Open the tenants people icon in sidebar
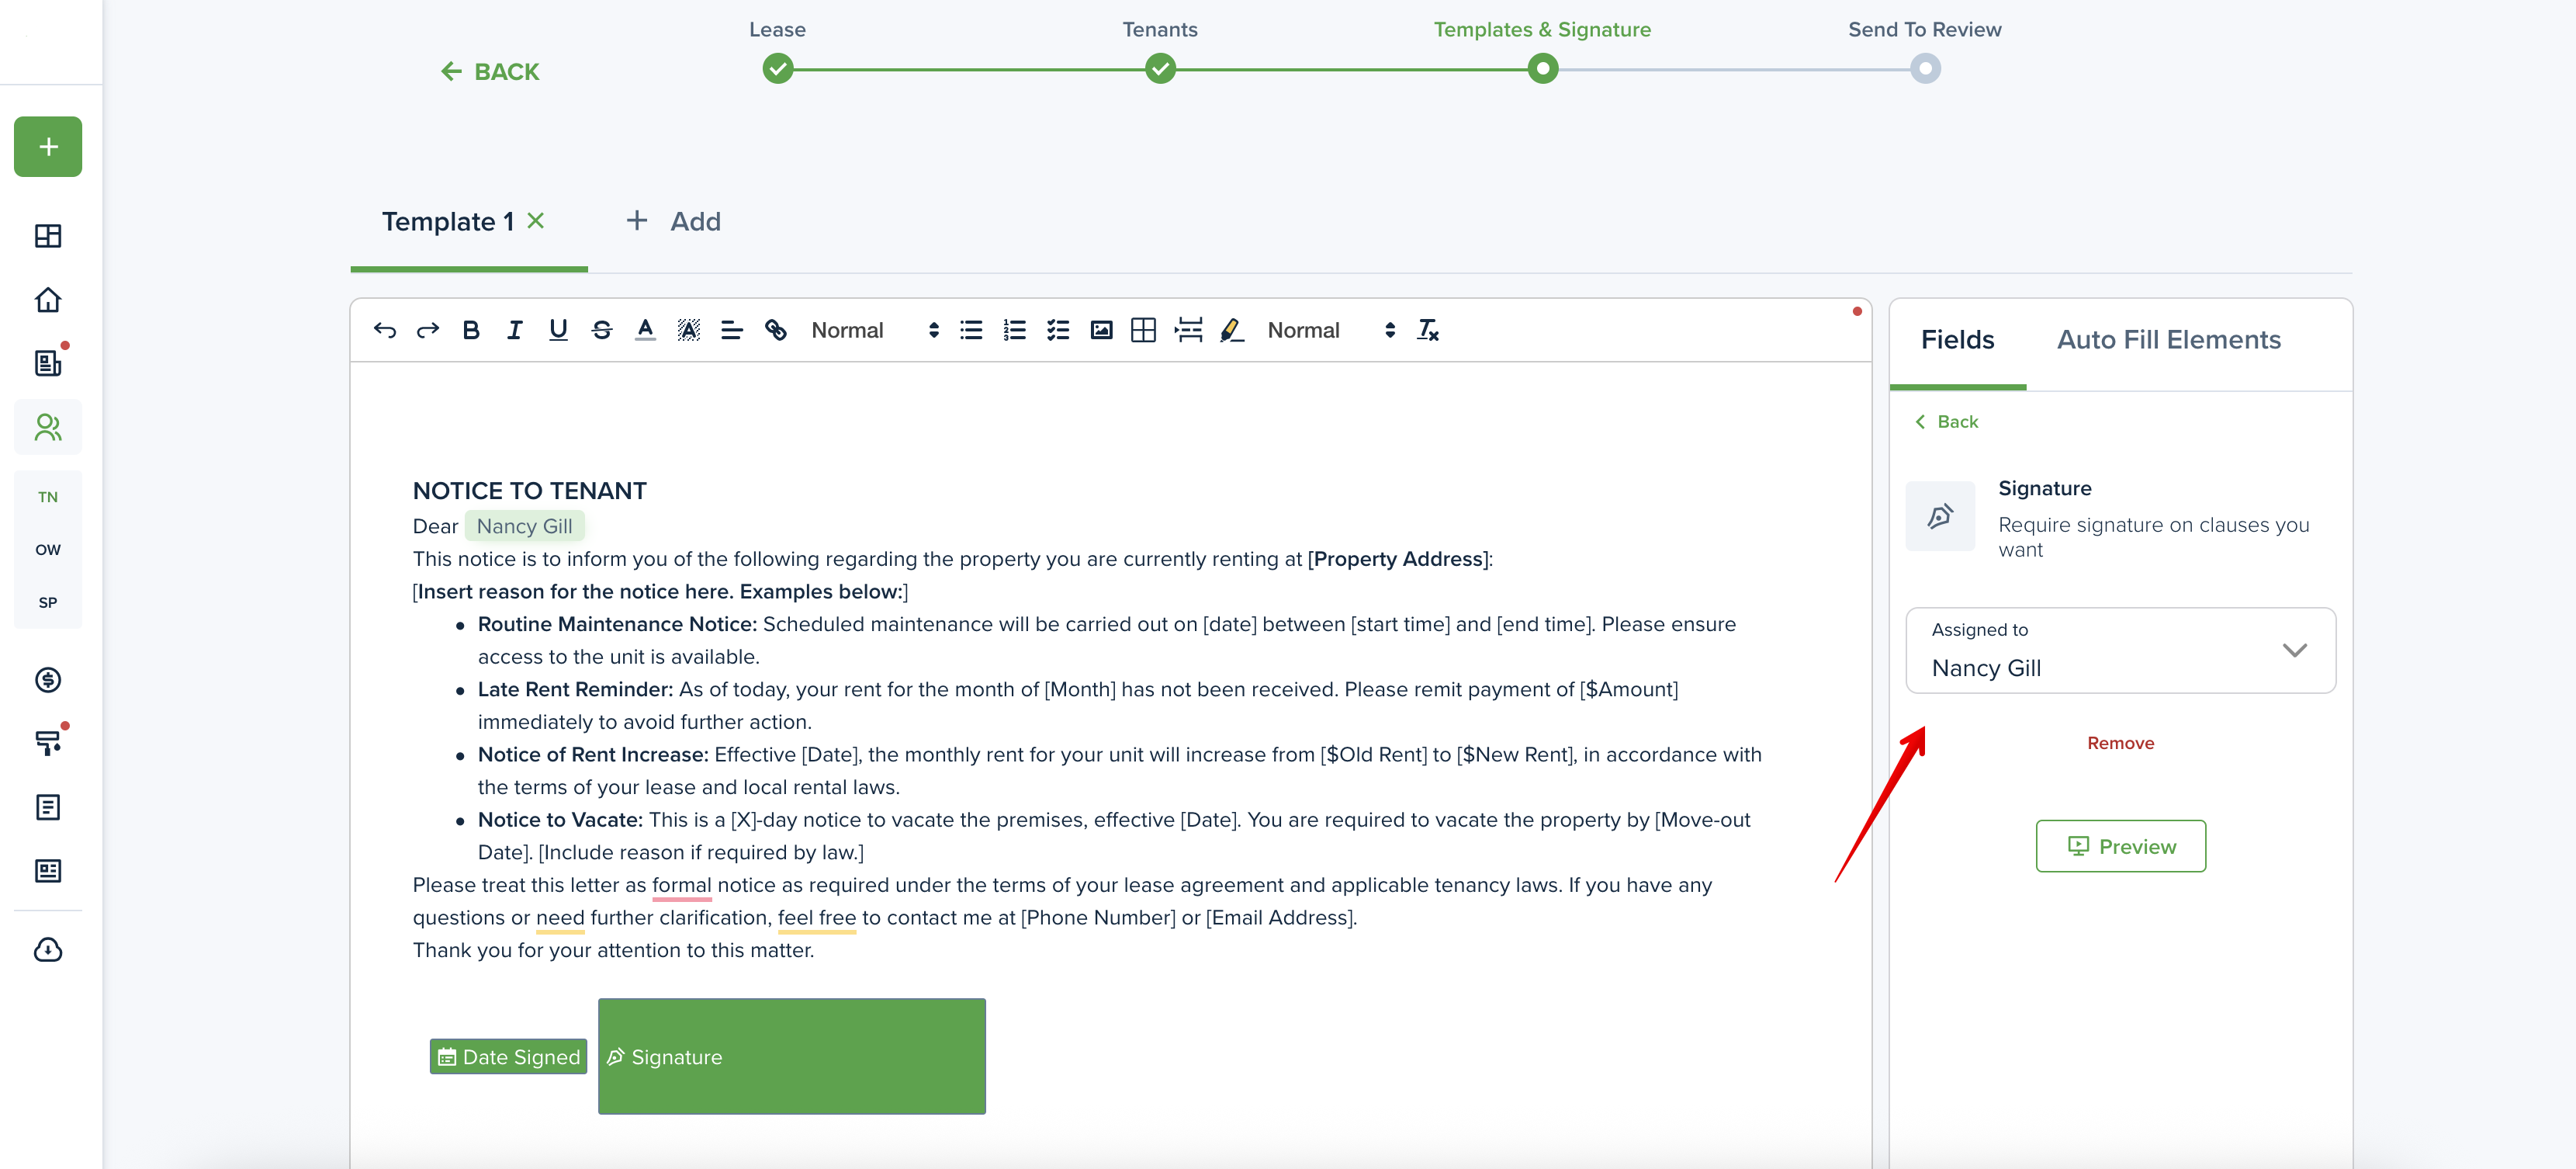 (48, 427)
